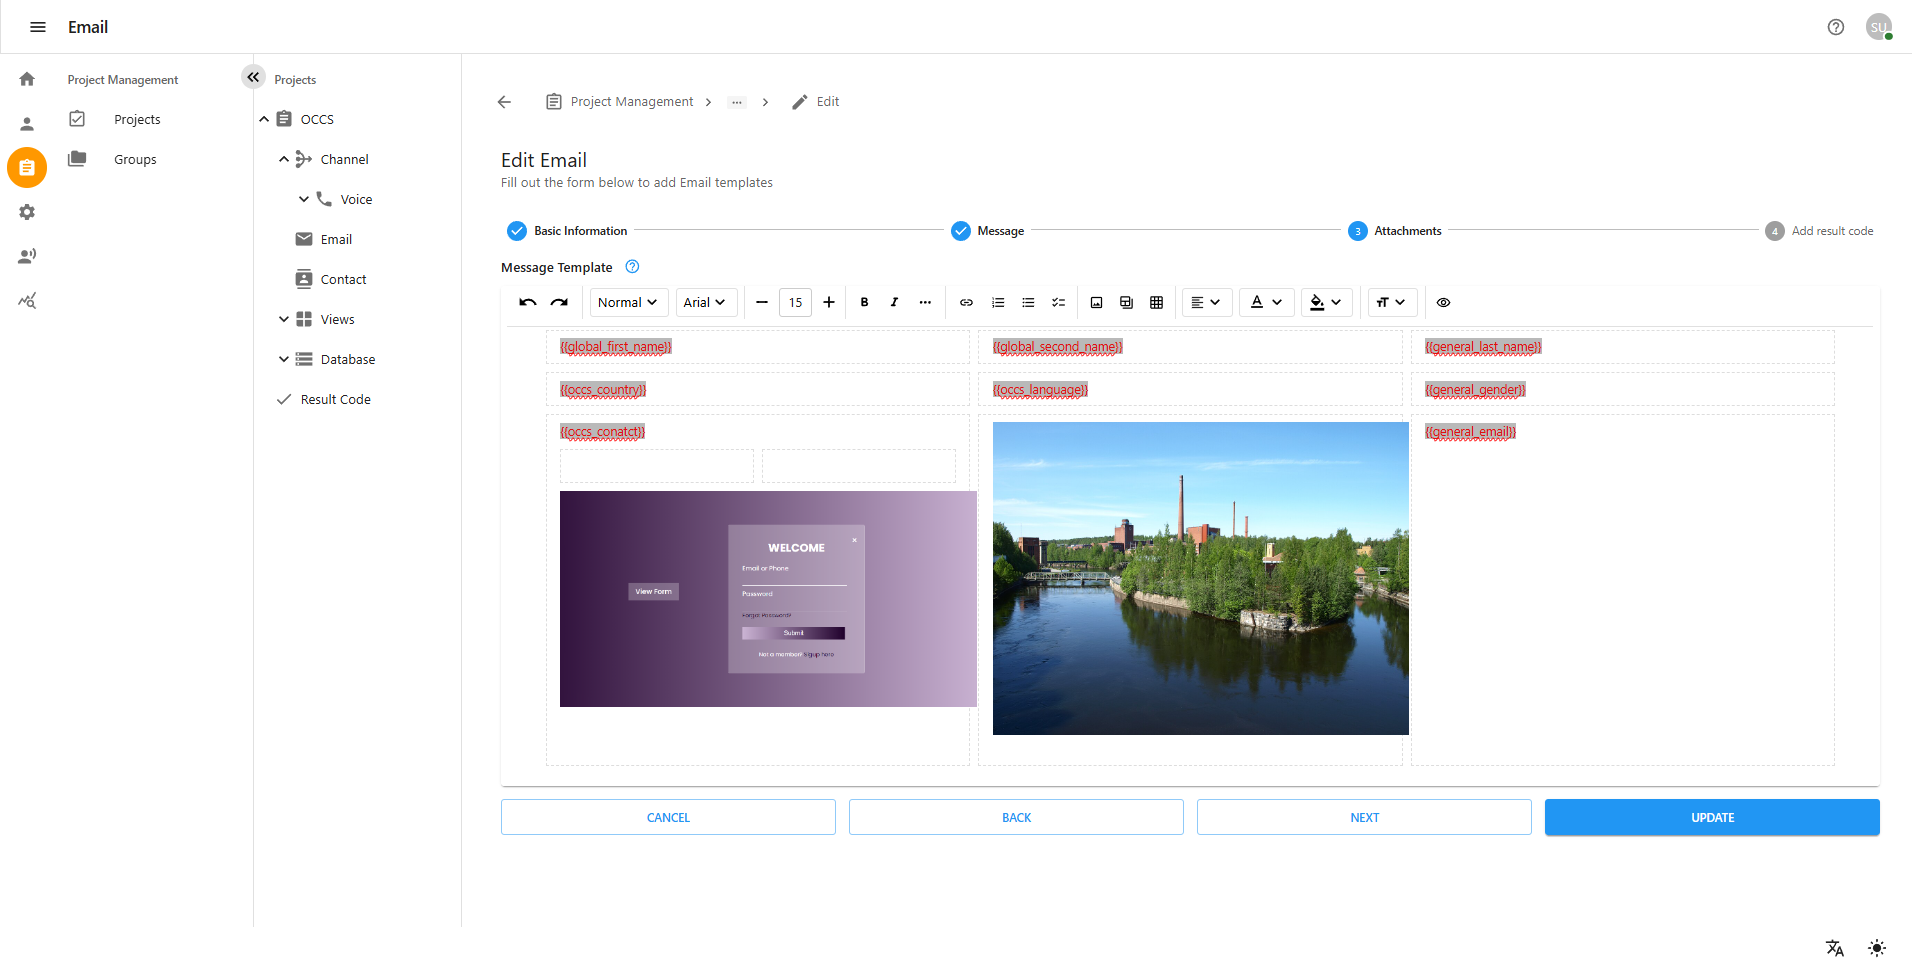Insert an image with the image icon
Screen dimensions: 1912x966
point(1096,302)
